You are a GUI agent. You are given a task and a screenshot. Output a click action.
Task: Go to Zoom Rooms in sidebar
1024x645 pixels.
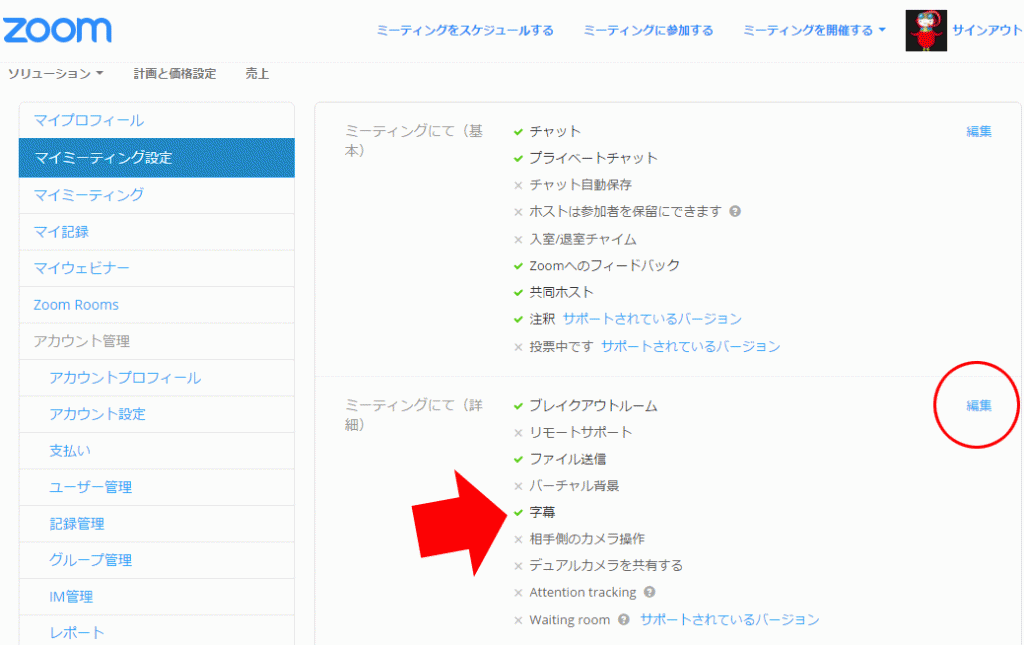(76, 305)
